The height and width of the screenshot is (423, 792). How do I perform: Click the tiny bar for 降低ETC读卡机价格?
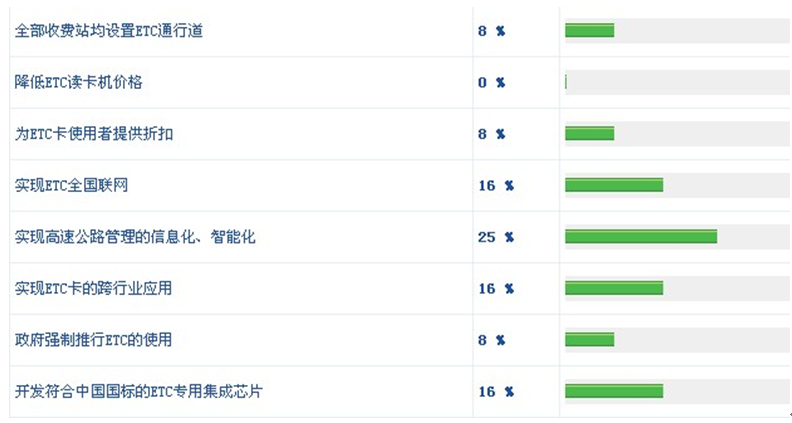point(566,82)
